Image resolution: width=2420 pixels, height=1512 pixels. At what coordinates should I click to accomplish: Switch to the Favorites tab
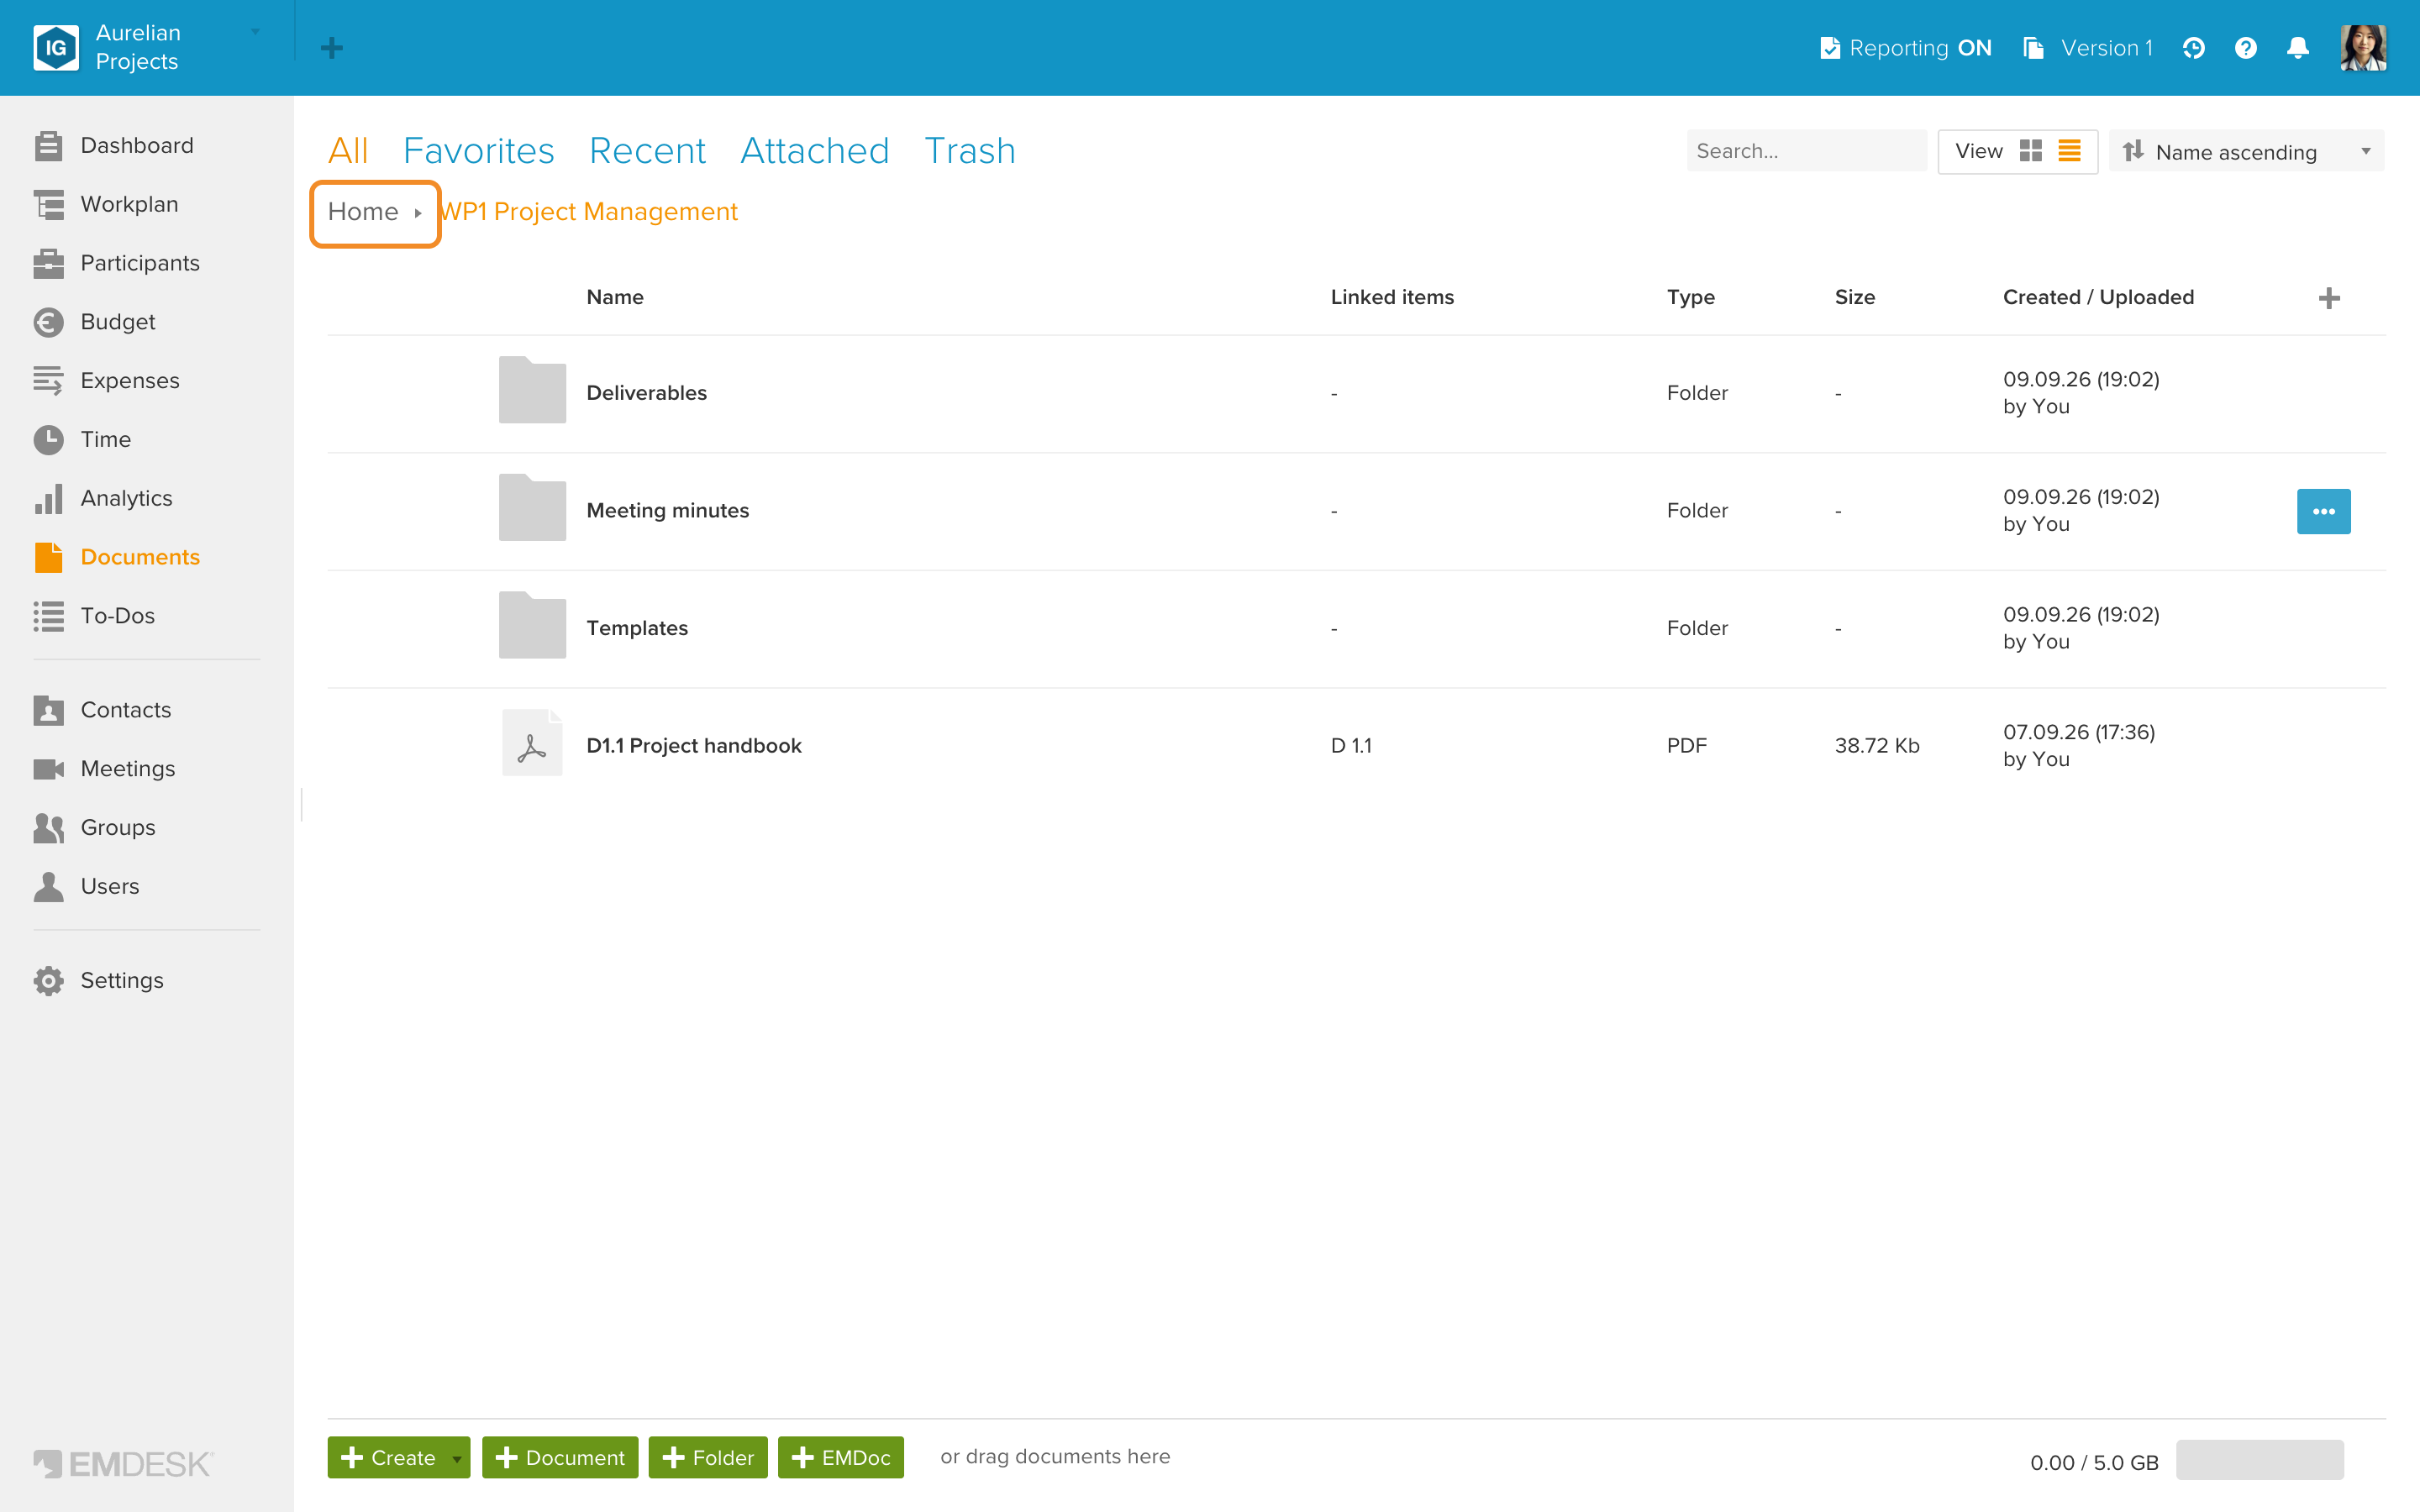479,151
